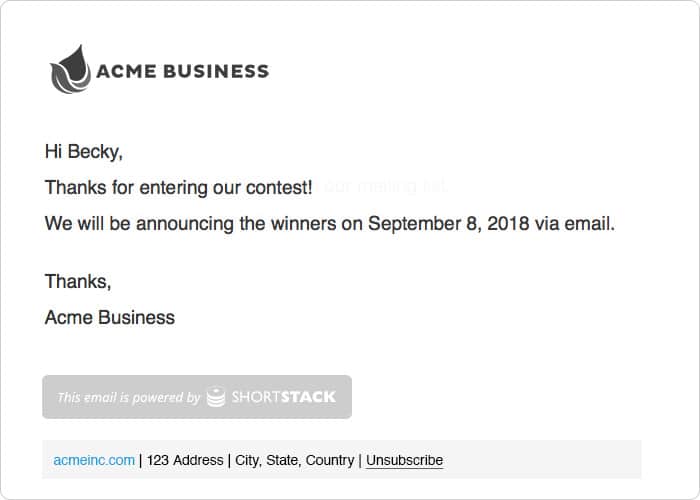This screenshot has width=700, height=500.
Task: Open the acmeinc.com link
Action: 94,460
